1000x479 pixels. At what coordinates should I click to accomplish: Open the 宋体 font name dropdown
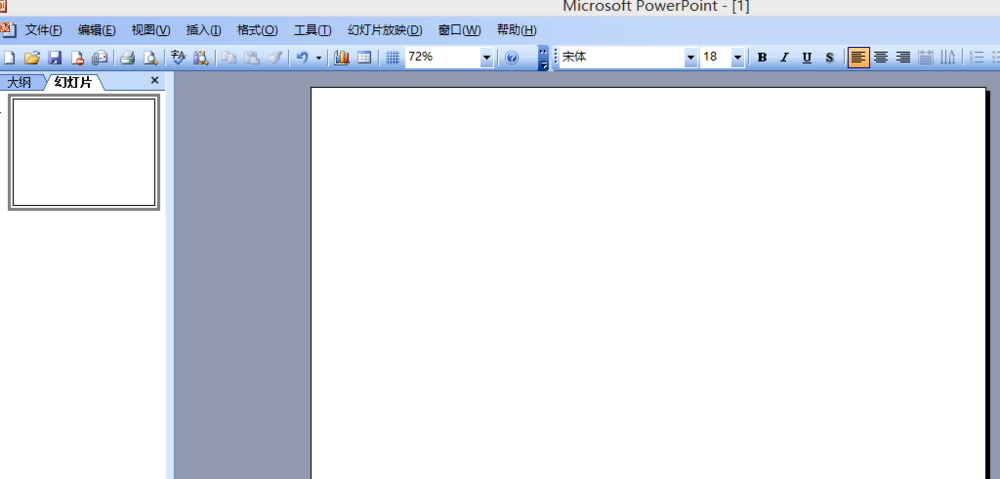690,58
